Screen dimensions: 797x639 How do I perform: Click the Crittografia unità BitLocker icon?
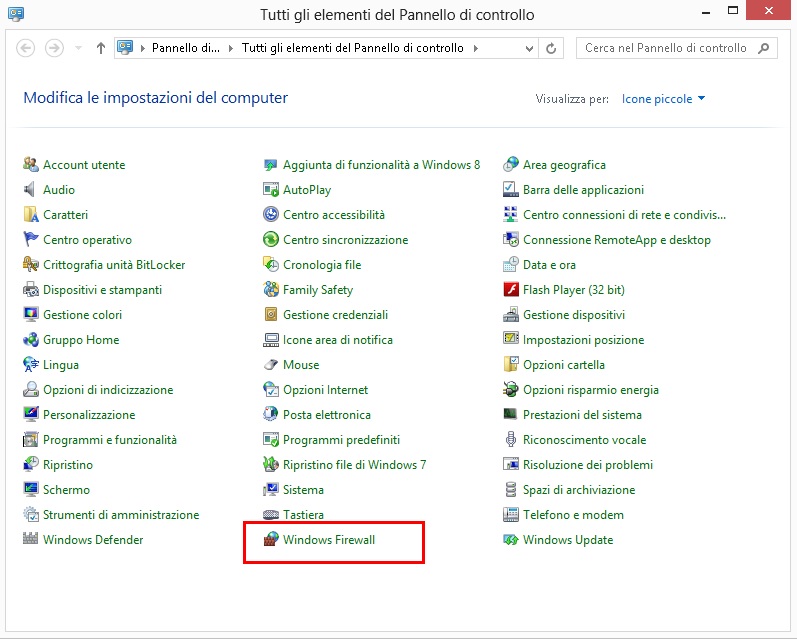click(31, 265)
